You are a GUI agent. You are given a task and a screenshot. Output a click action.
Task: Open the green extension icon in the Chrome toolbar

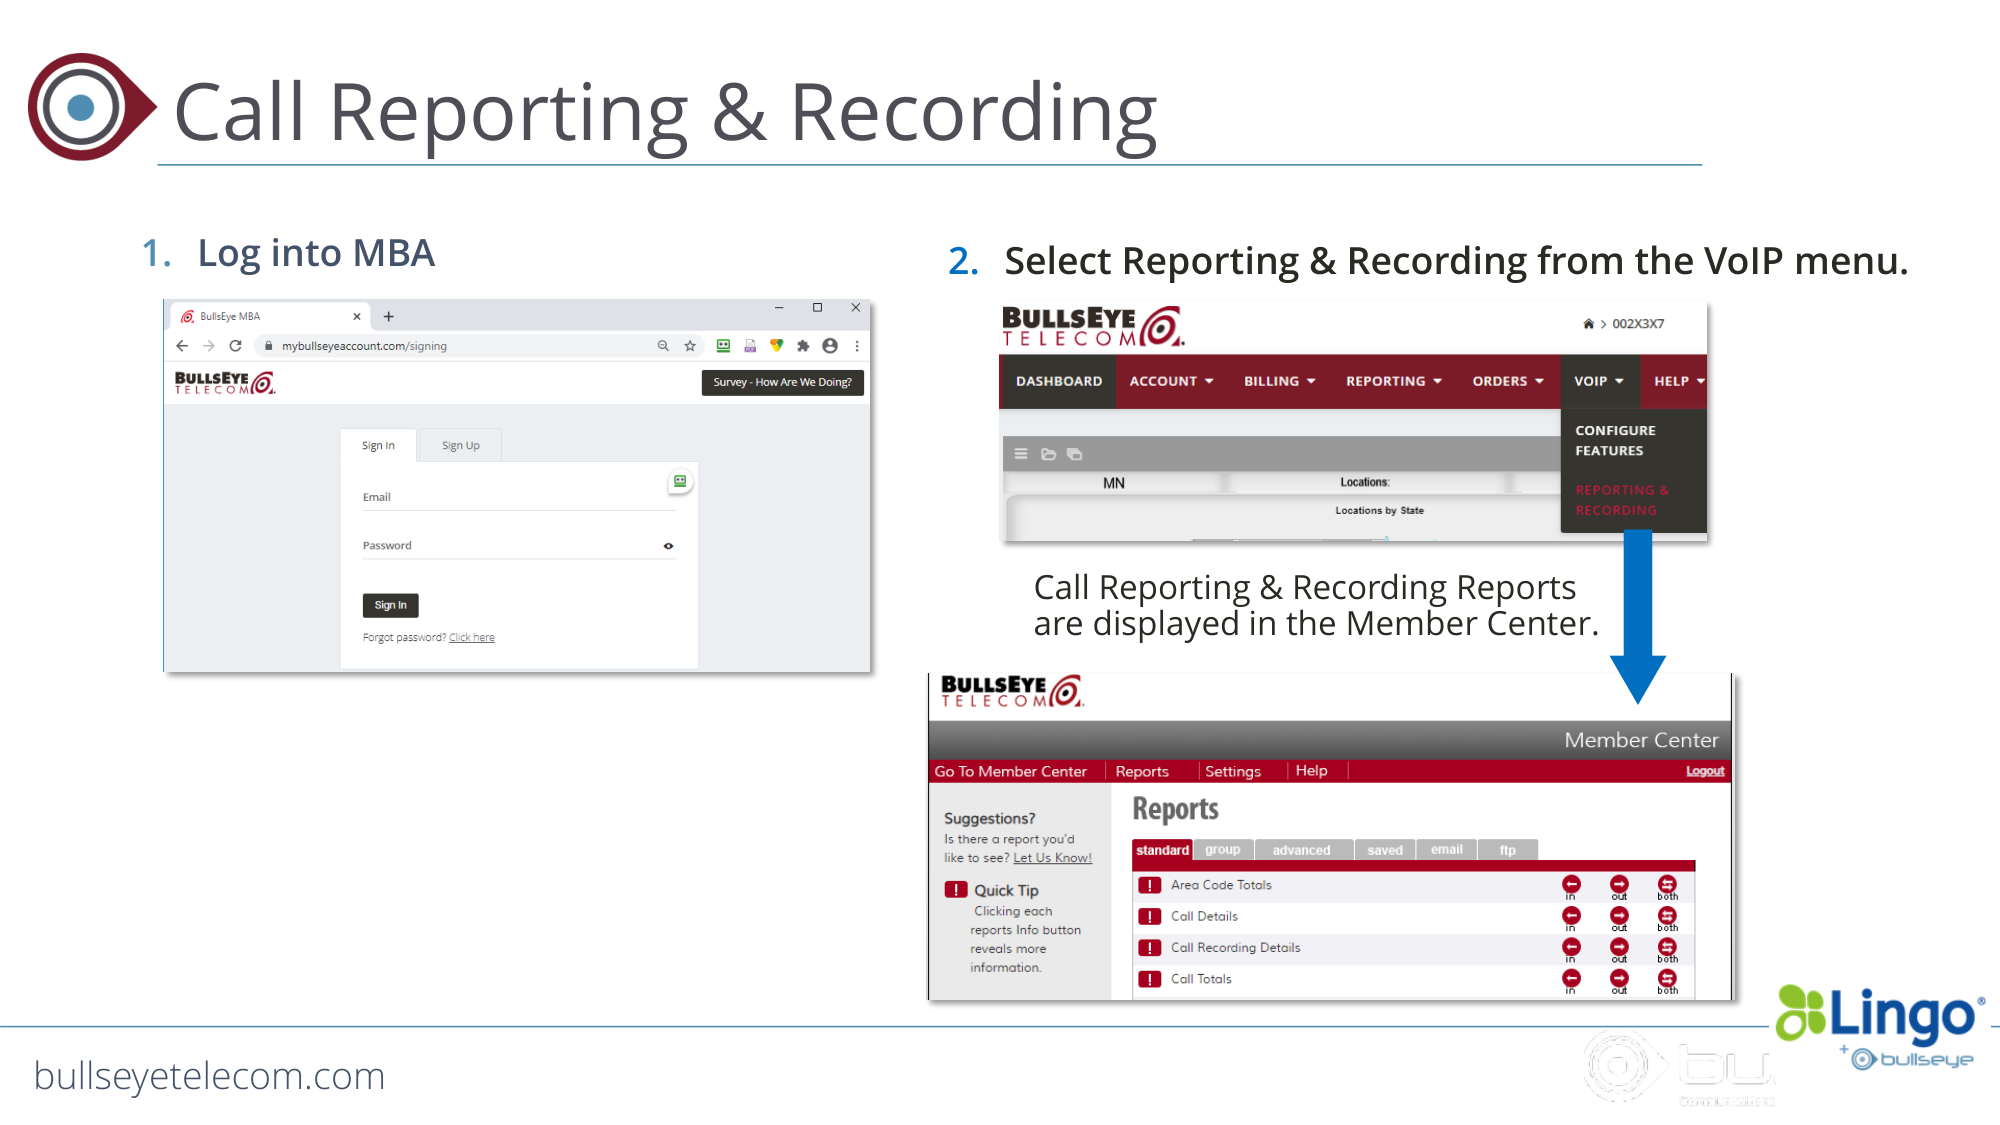click(x=723, y=346)
